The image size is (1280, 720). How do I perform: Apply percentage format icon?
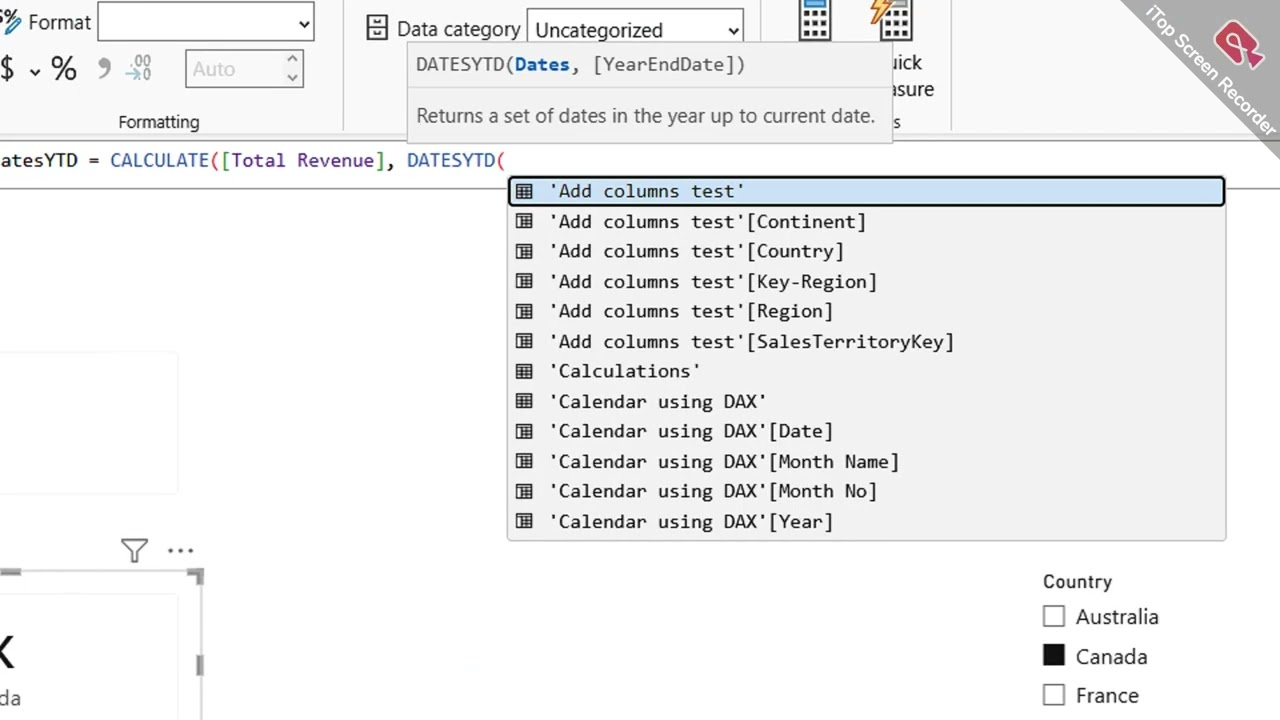point(64,69)
